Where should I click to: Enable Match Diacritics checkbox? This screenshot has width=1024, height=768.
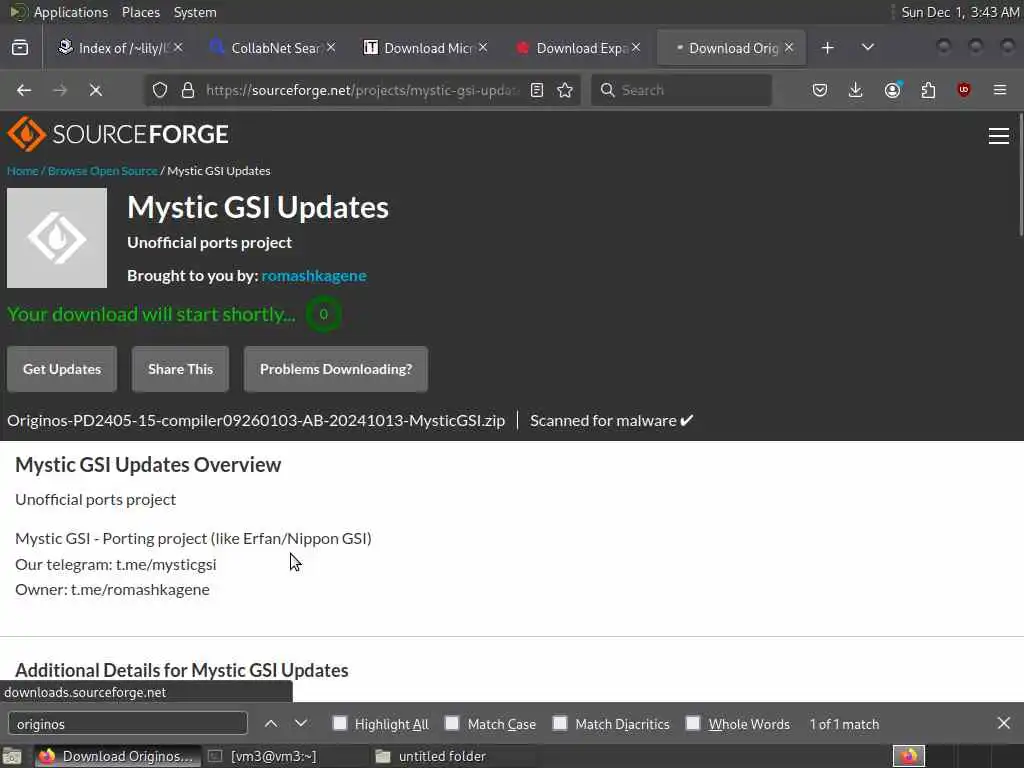560,723
